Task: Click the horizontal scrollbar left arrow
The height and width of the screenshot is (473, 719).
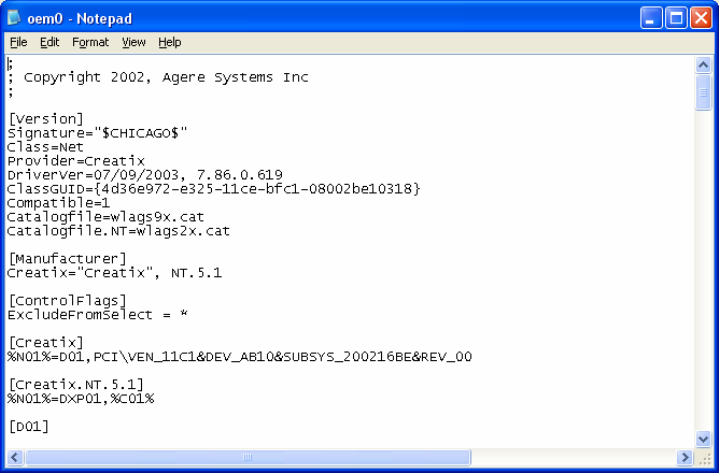Action: tap(15, 457)
